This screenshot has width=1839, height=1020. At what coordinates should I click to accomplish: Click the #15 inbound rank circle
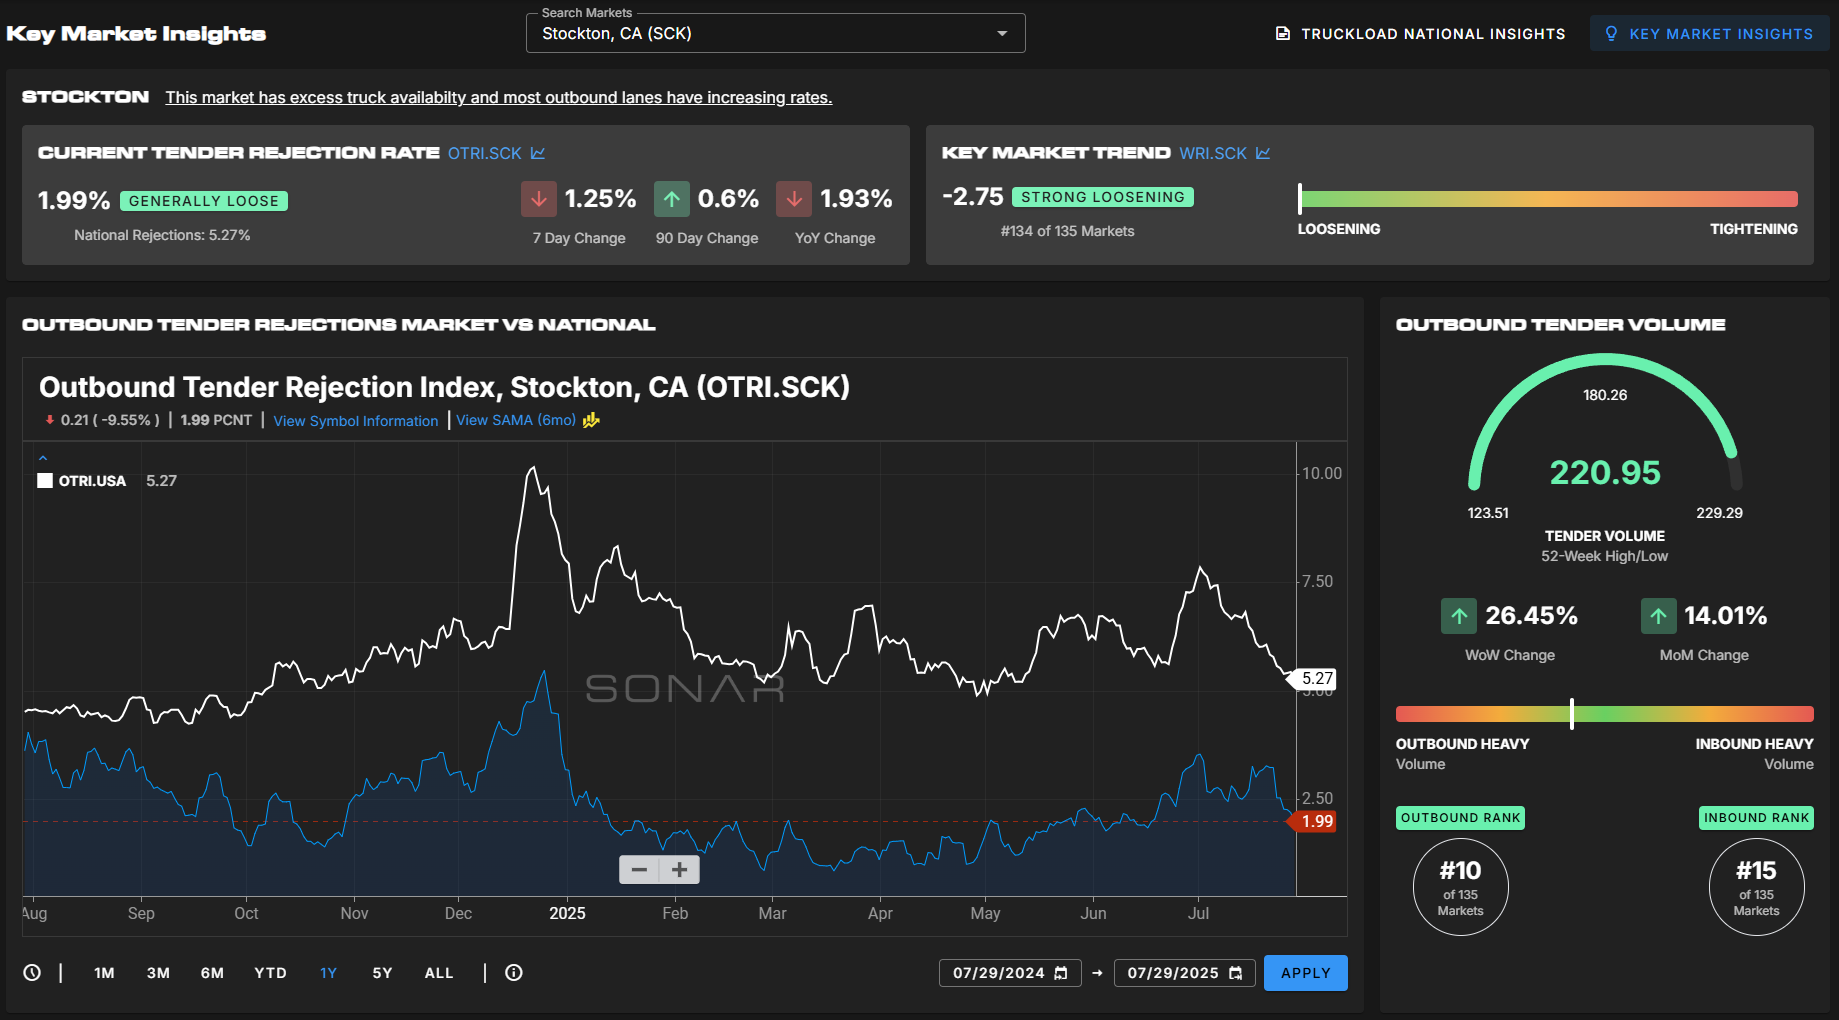(1757, 887)
